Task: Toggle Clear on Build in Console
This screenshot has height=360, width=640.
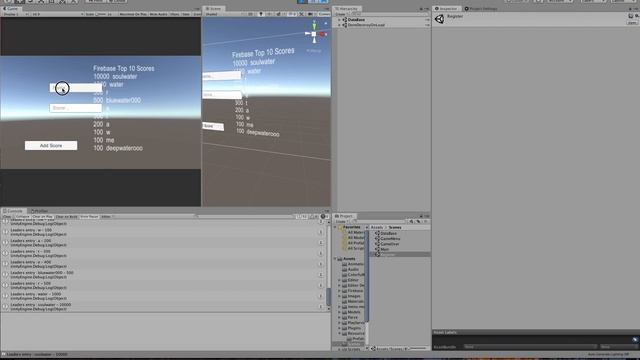Action: (66, 217)
